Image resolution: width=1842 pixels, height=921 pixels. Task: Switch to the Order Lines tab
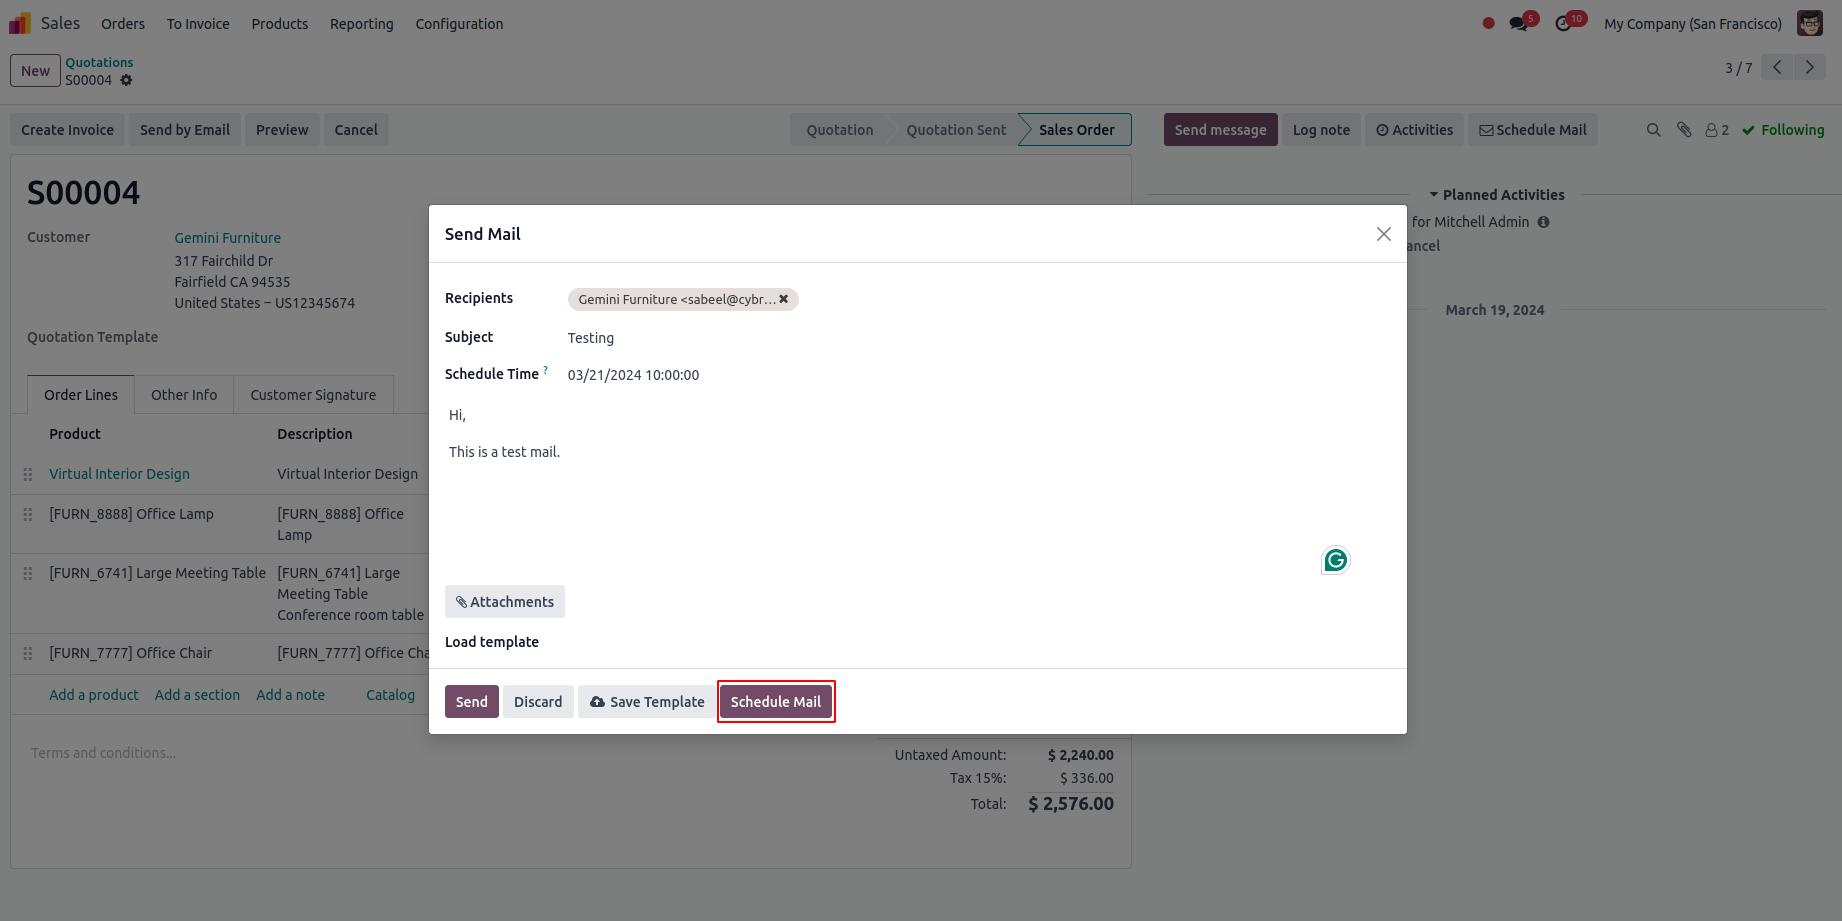(x=81, y=395)
